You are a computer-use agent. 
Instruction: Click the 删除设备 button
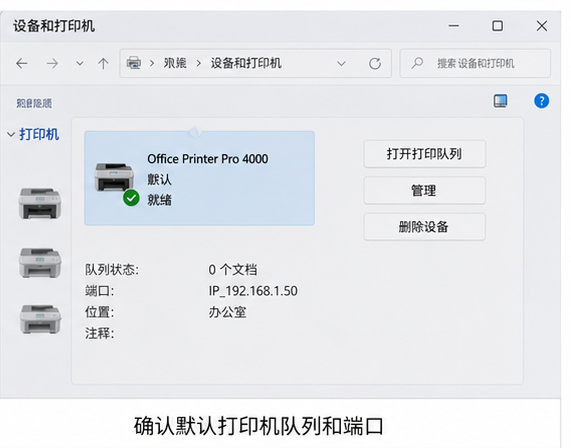pos(424,227)
